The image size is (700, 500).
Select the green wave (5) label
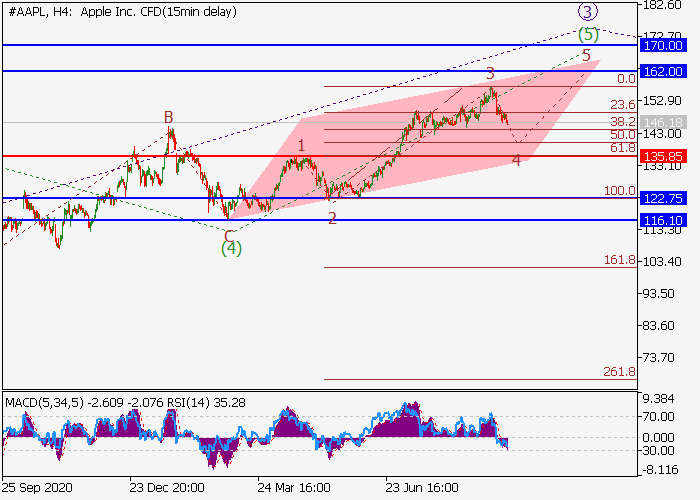tap(588, 34)
